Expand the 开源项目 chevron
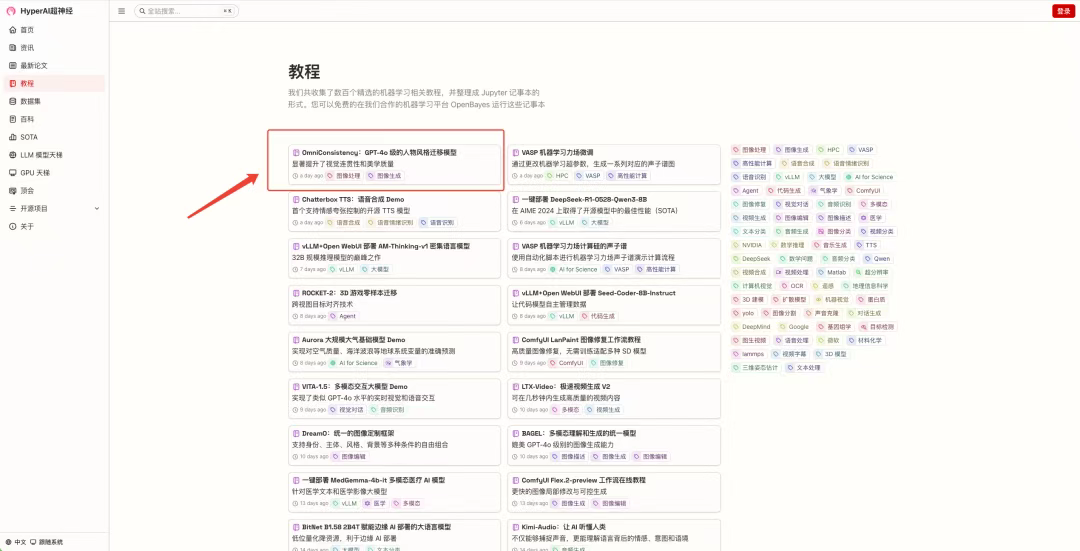 [97, 208]
